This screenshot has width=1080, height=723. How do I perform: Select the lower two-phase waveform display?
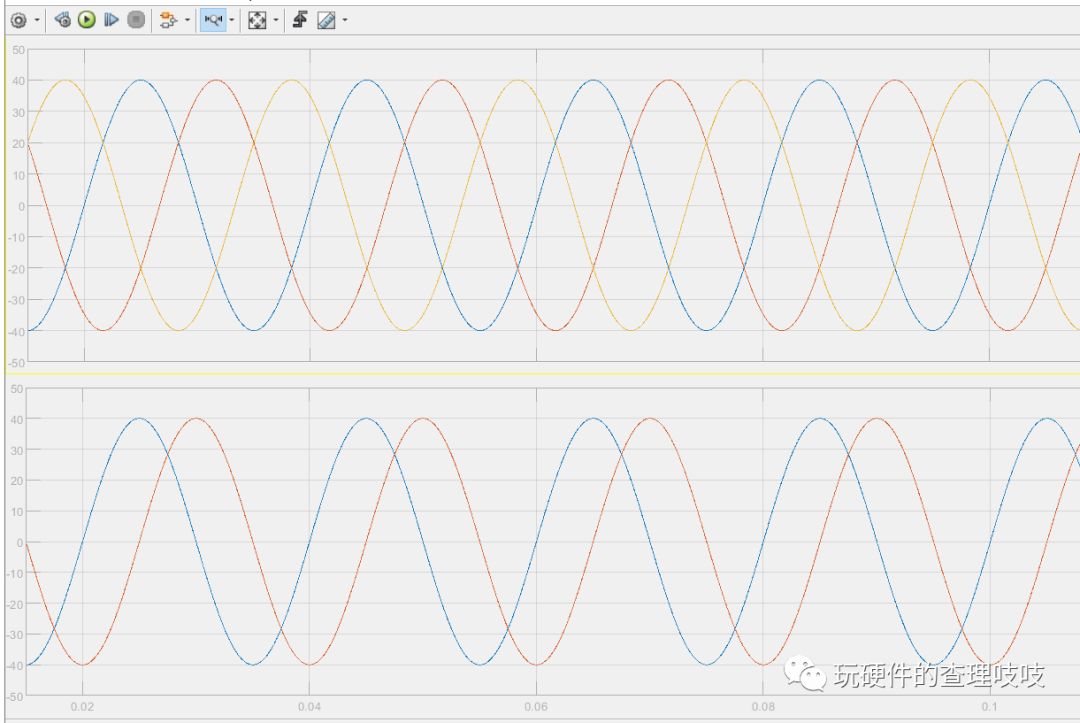[554, 542]
